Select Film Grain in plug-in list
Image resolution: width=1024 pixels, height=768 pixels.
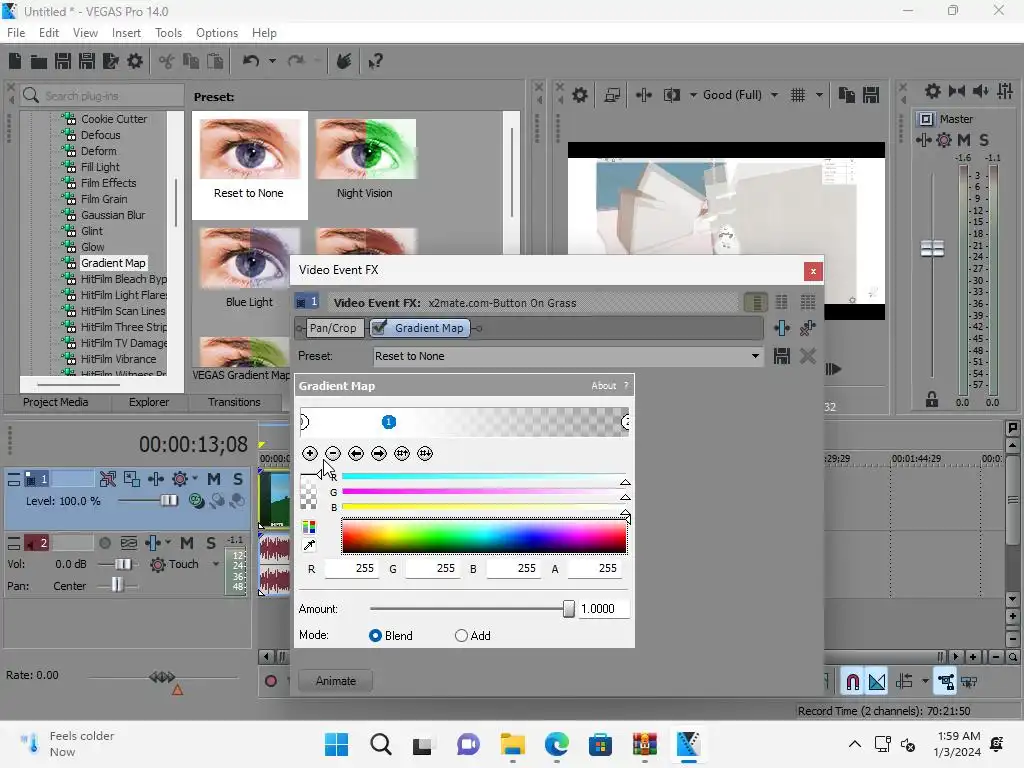pyautogui.click(x=104, y=199)
